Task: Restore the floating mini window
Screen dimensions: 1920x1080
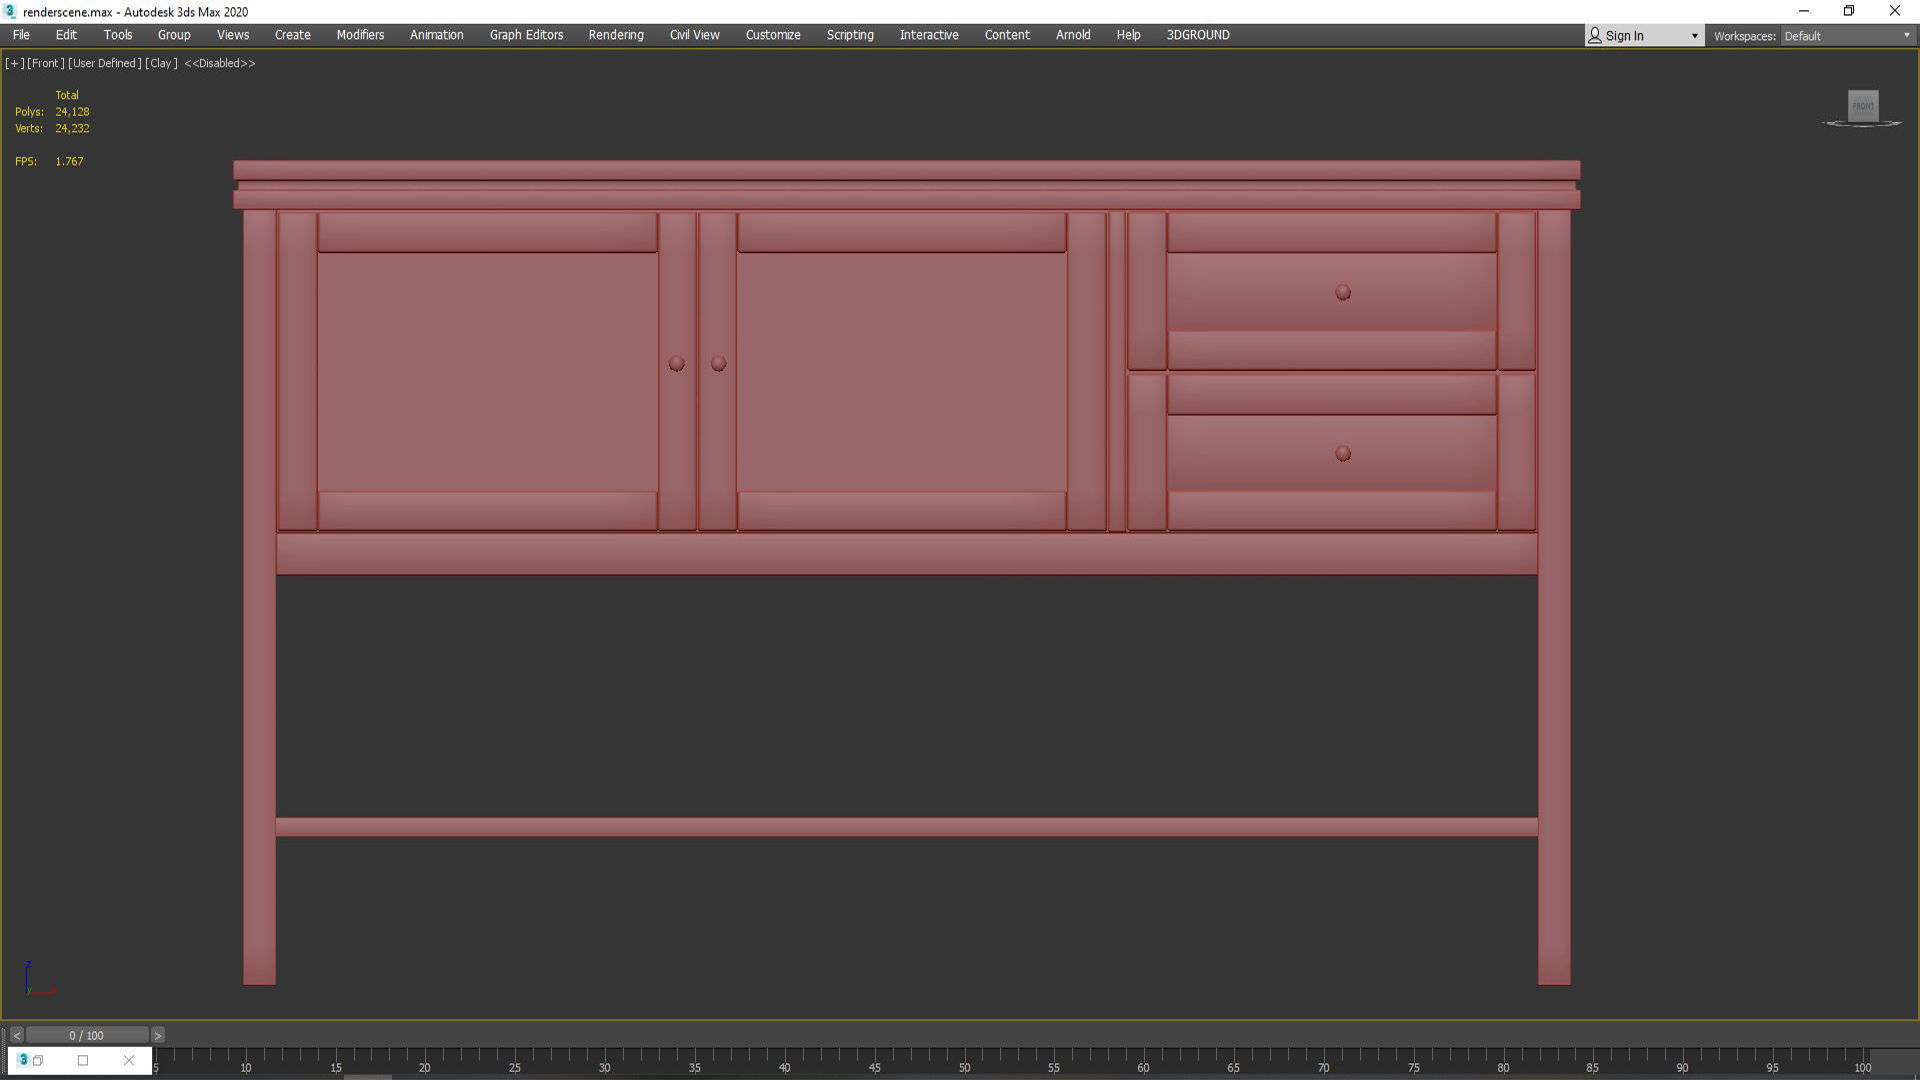Action: click(39, 1061)
